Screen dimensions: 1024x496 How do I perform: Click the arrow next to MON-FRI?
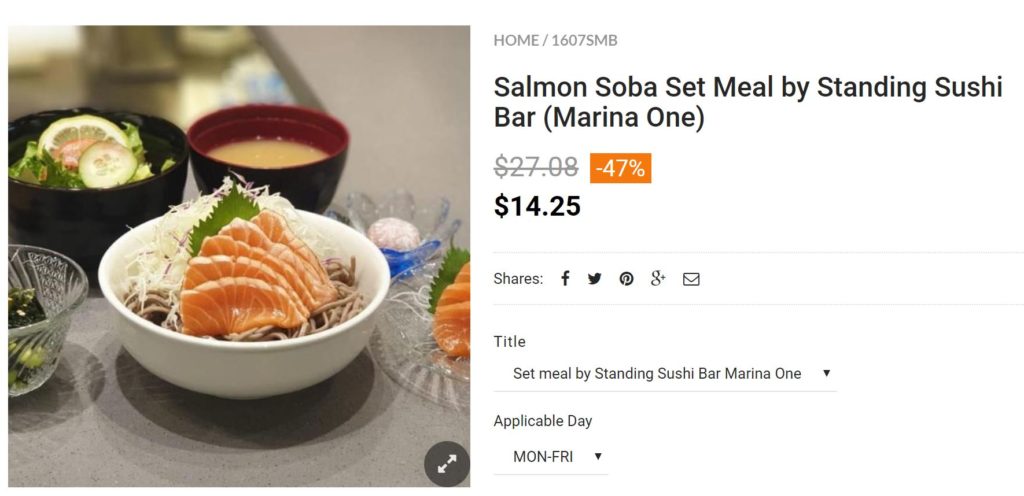[x=598, y=456]
